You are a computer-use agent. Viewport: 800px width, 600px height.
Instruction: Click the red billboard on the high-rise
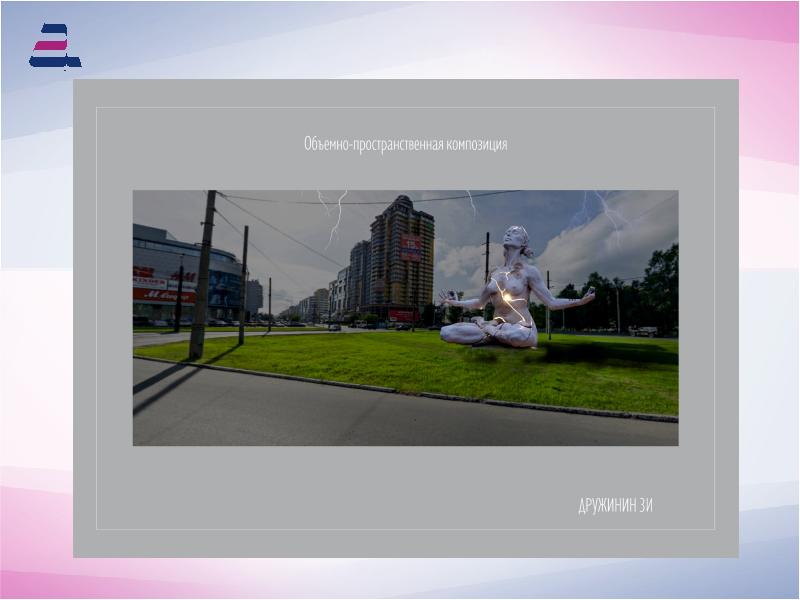point(411,247)
